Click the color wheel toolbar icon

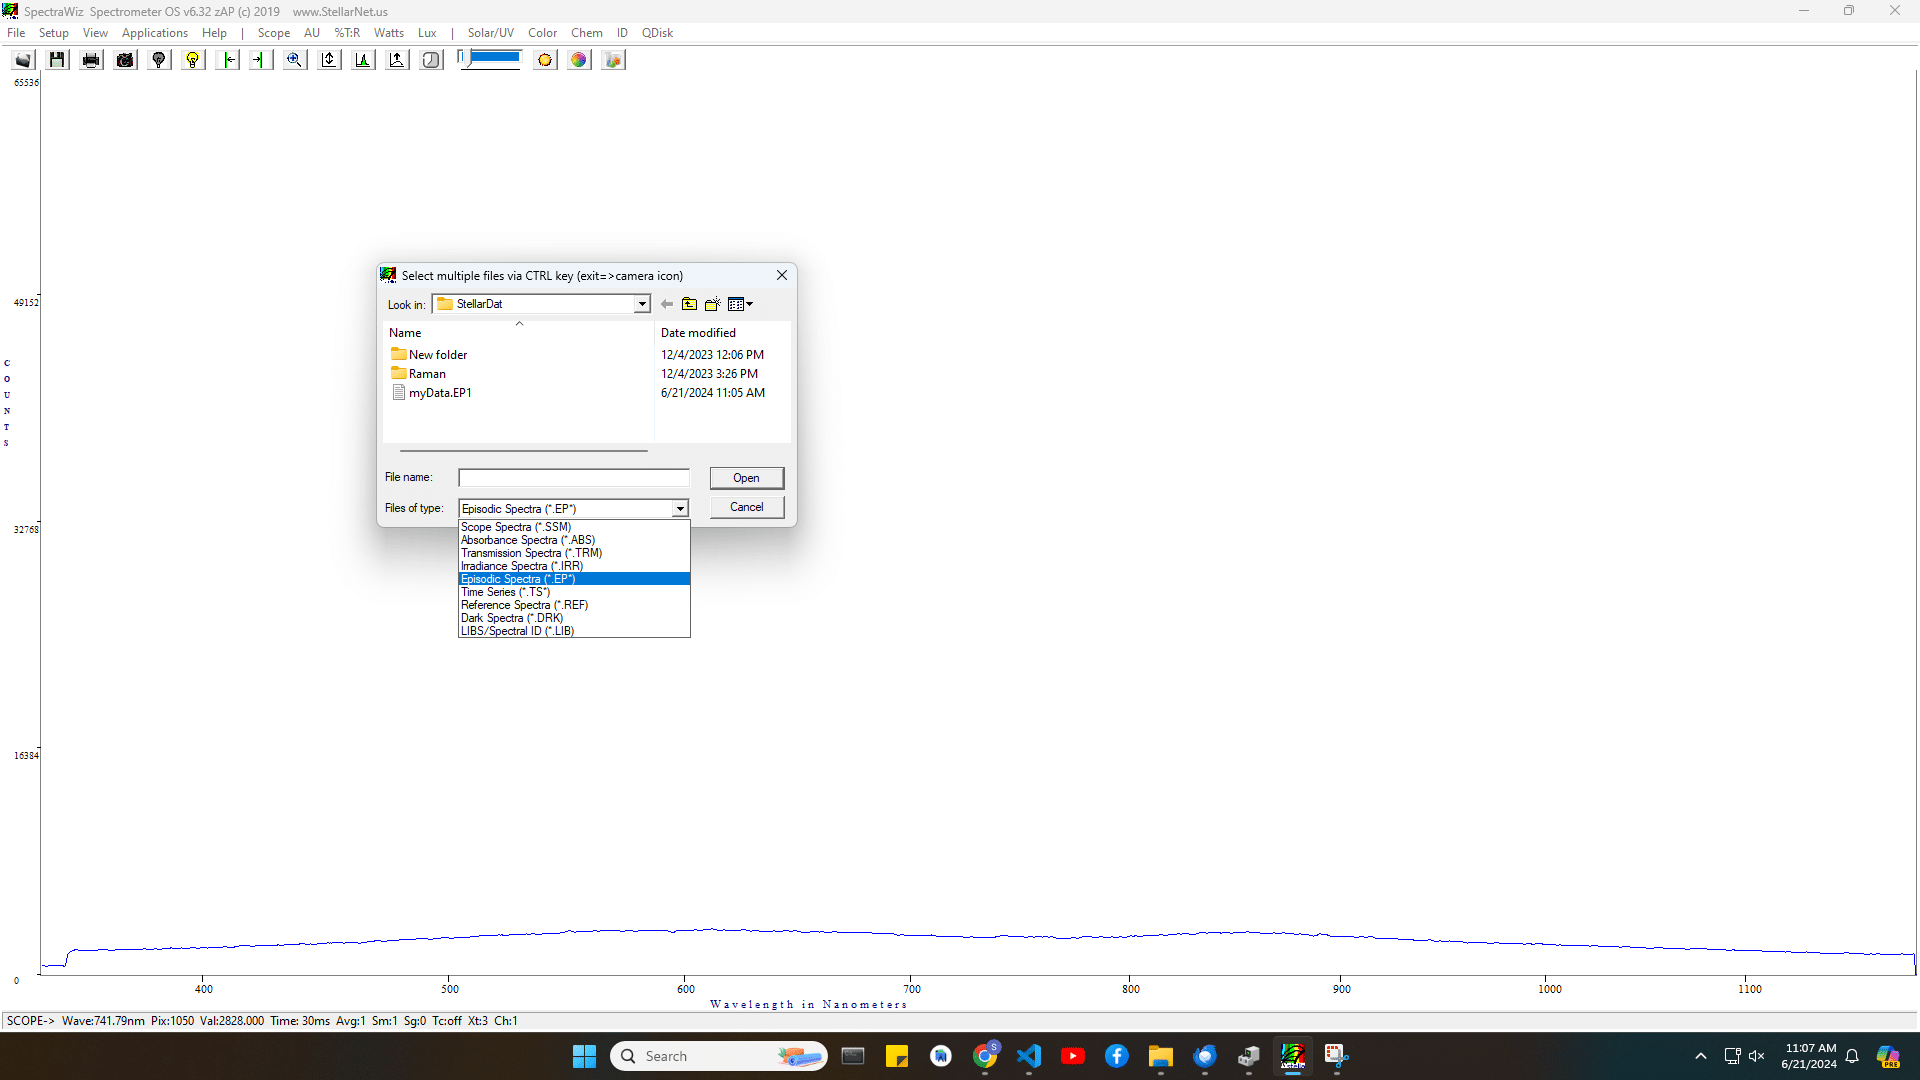point(579,60)
